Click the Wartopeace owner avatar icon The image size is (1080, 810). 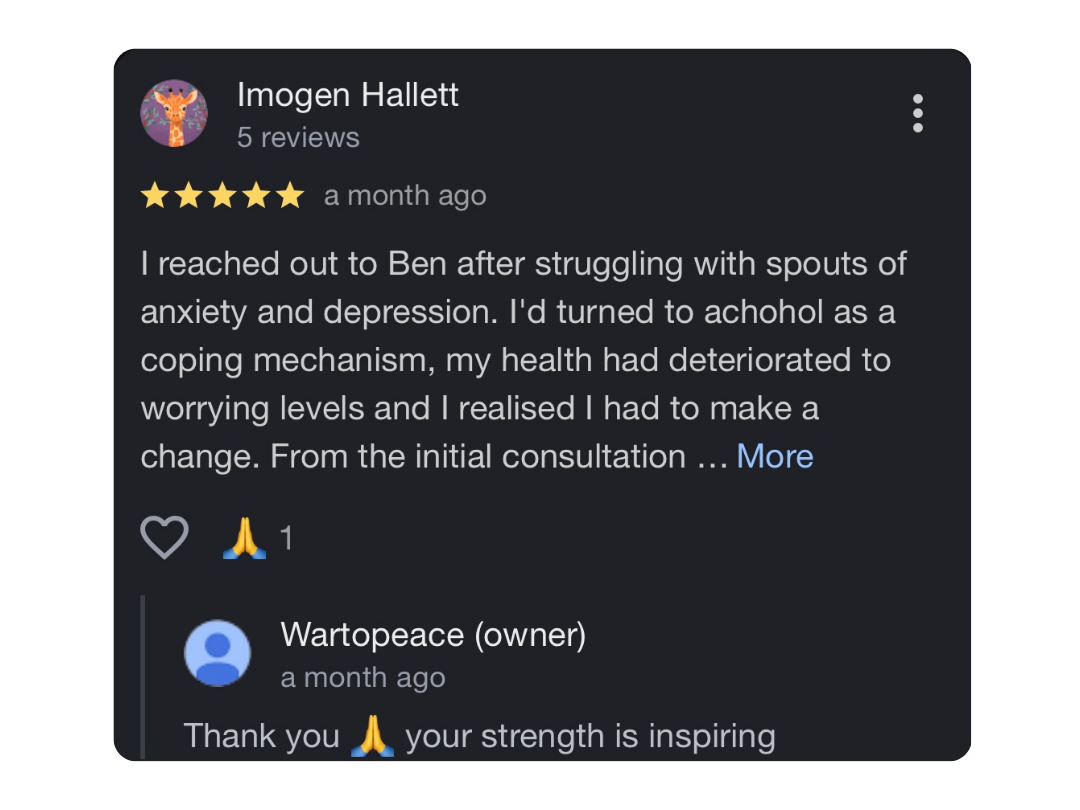tap(217, 653)
